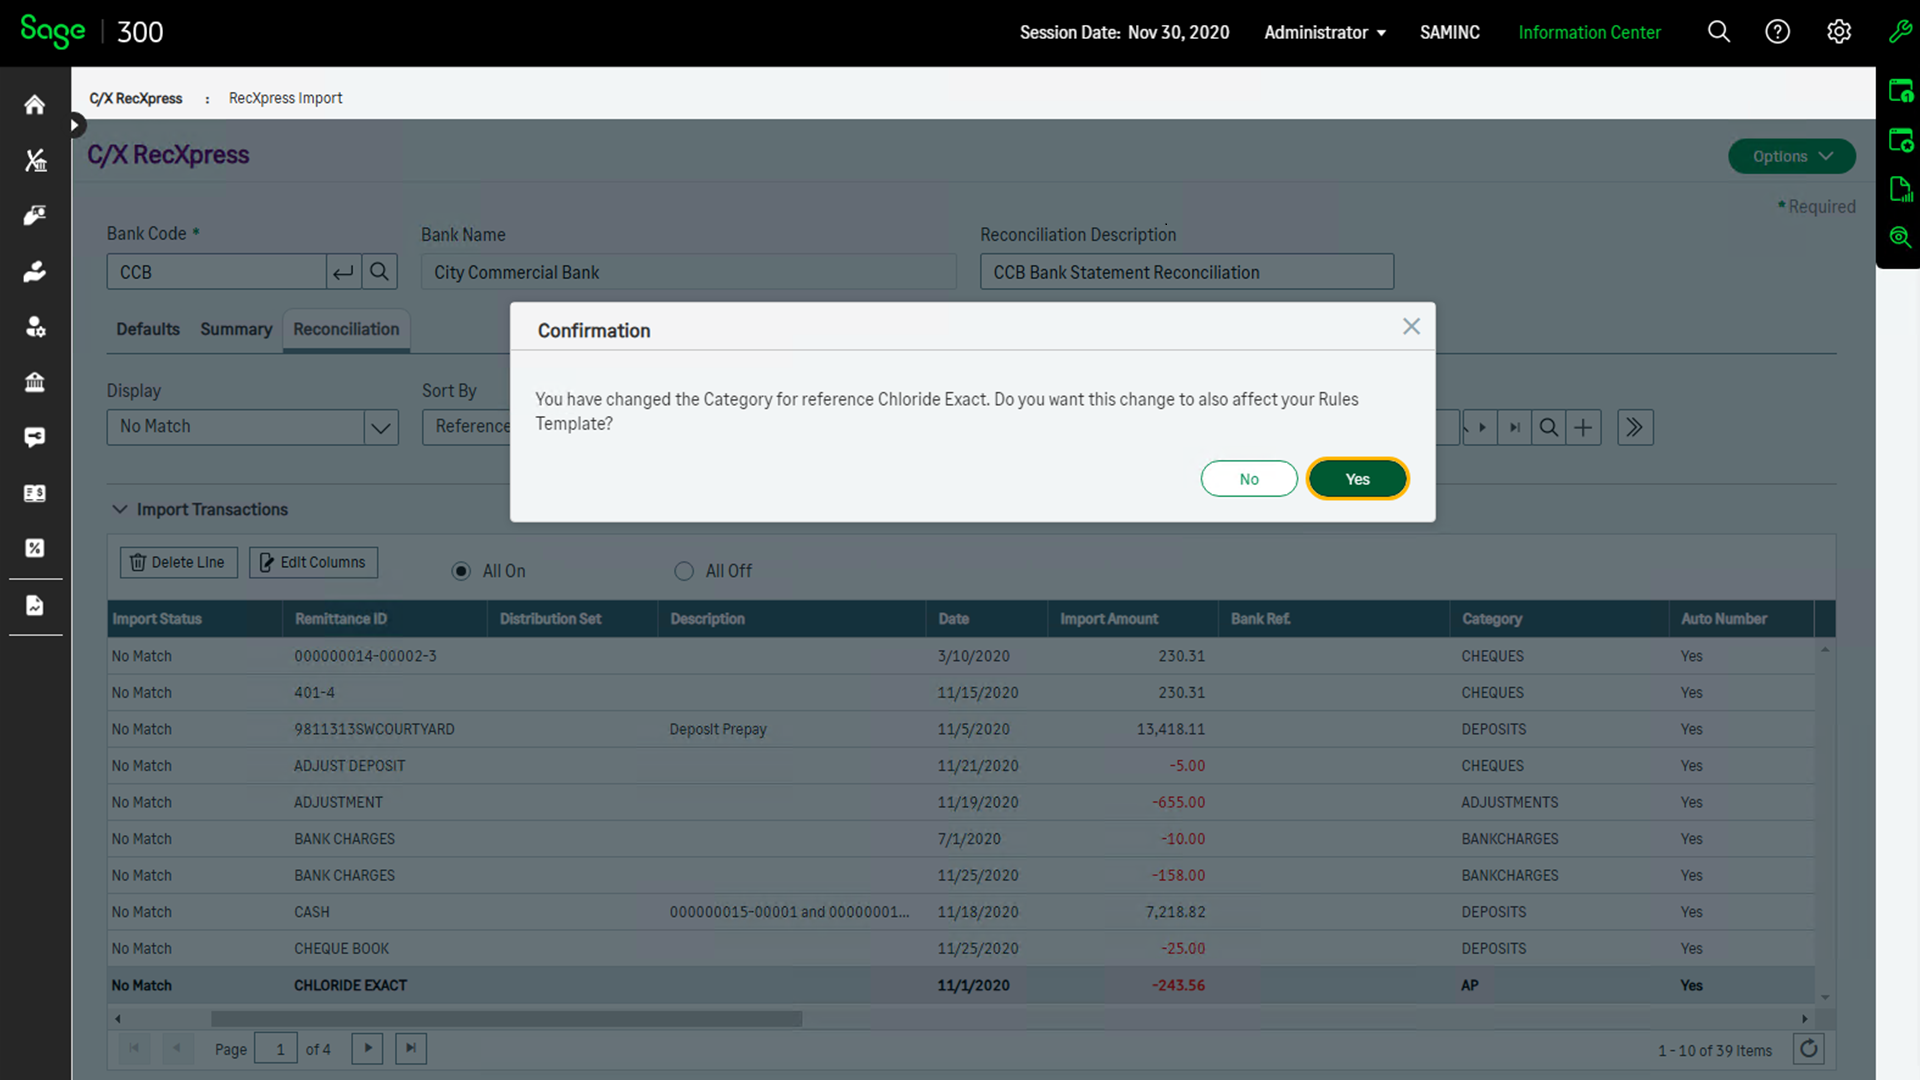Click the Home icon in the sidebar
1920x1080 pixels.
coord(35,105)
